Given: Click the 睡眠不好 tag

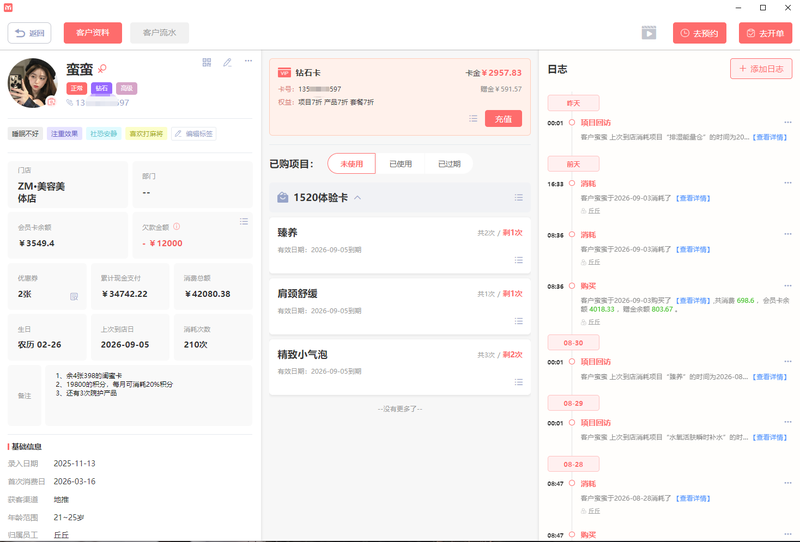Looking at the screenshot, I should [x=26, y=134].
